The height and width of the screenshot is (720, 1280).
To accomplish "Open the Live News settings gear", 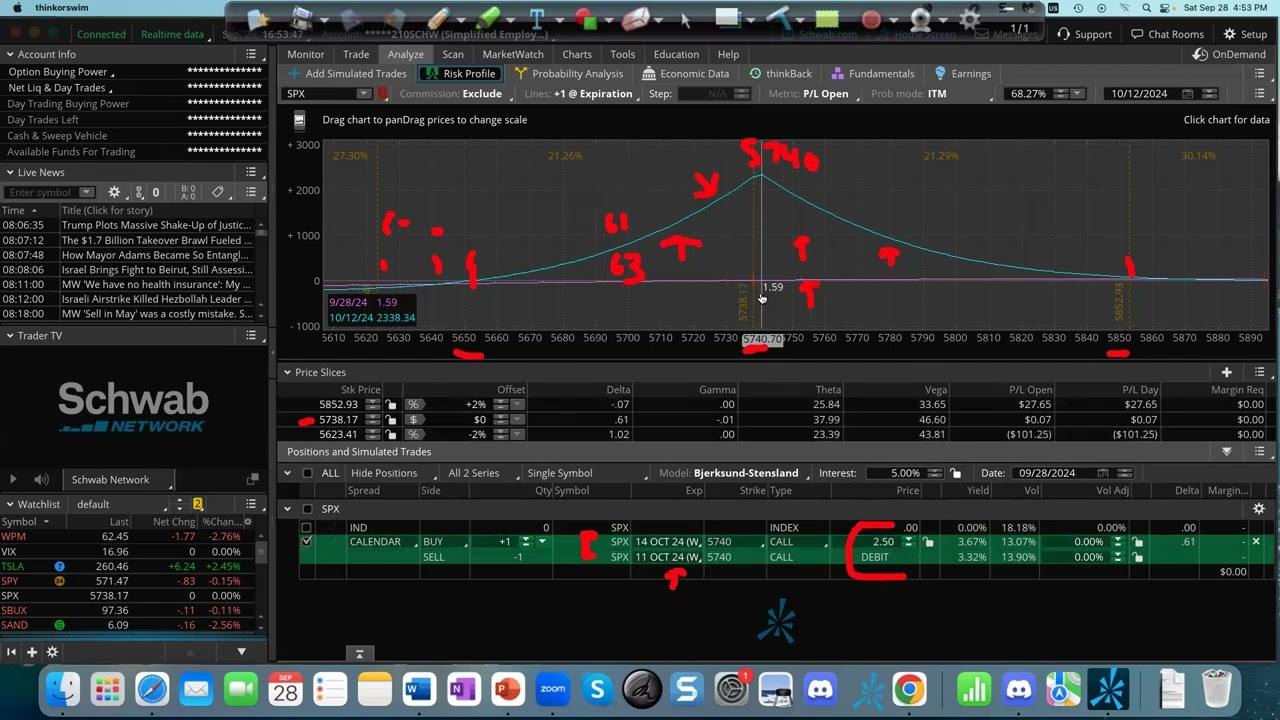I will (114, 192).
